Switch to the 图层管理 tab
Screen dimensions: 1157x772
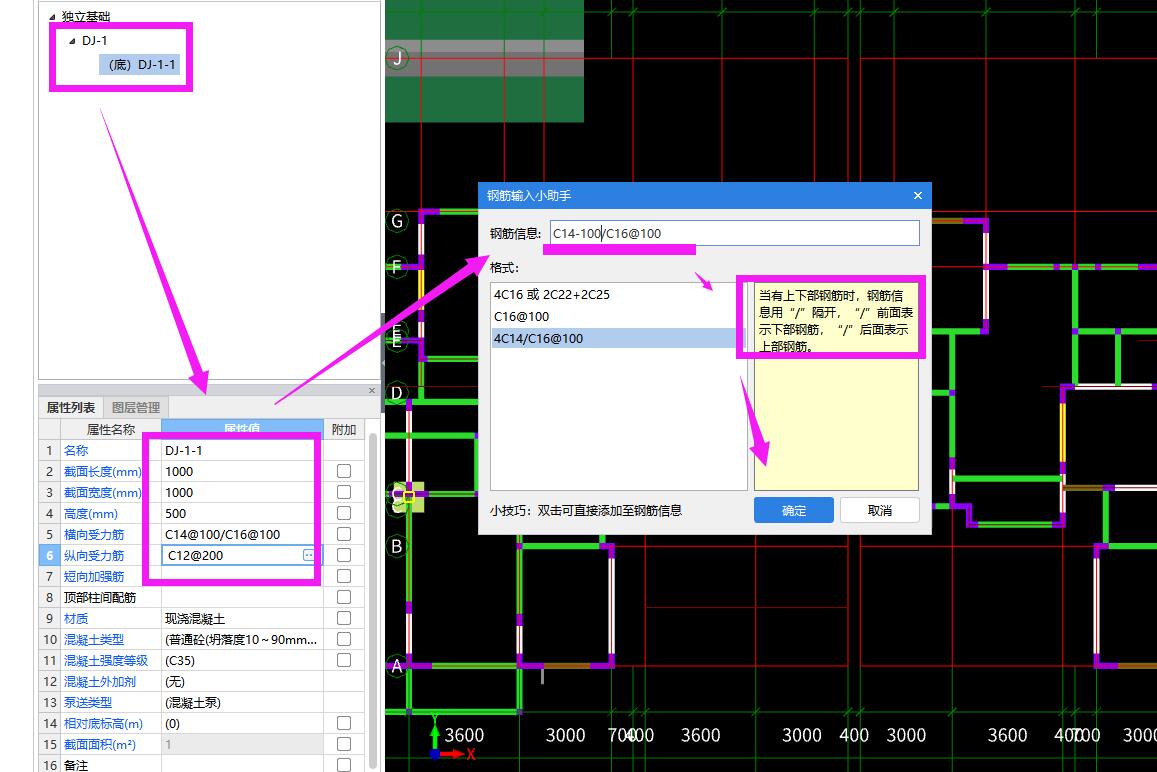coord(136,407)
